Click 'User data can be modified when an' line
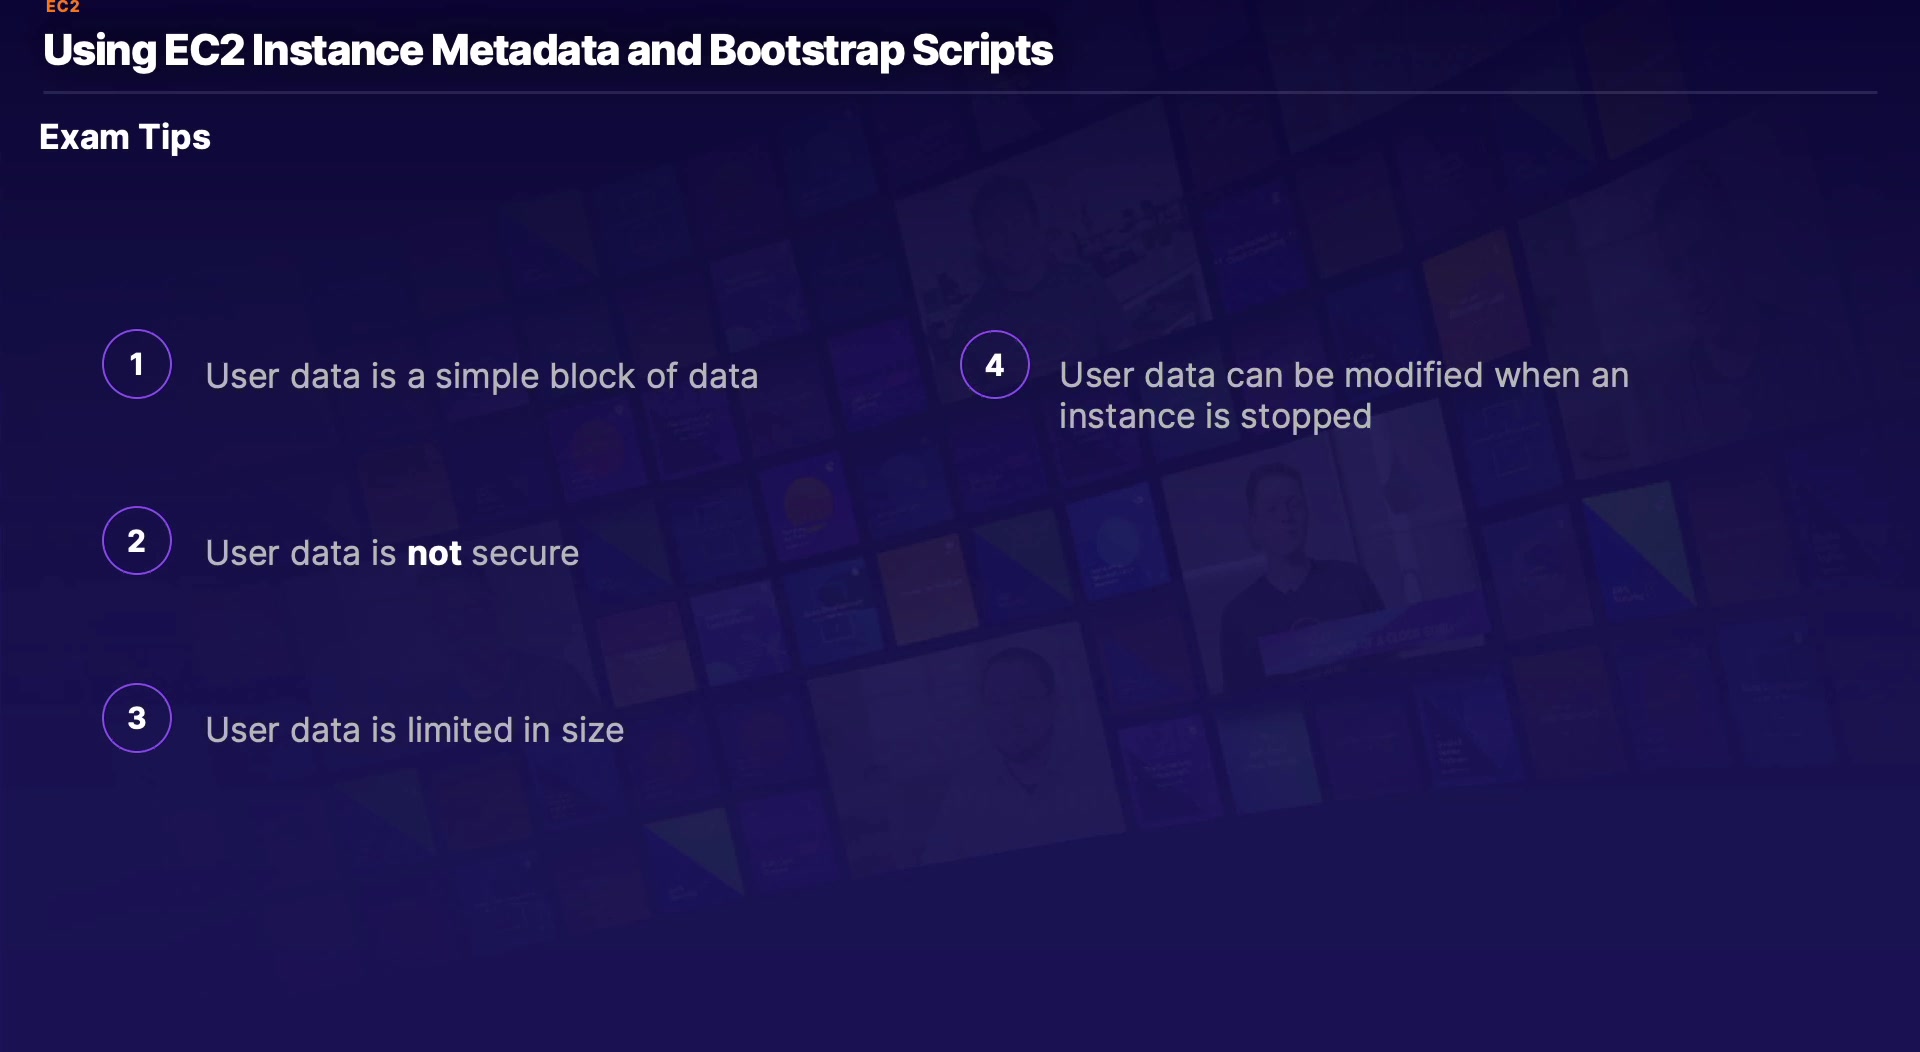 pos(1343,375)
